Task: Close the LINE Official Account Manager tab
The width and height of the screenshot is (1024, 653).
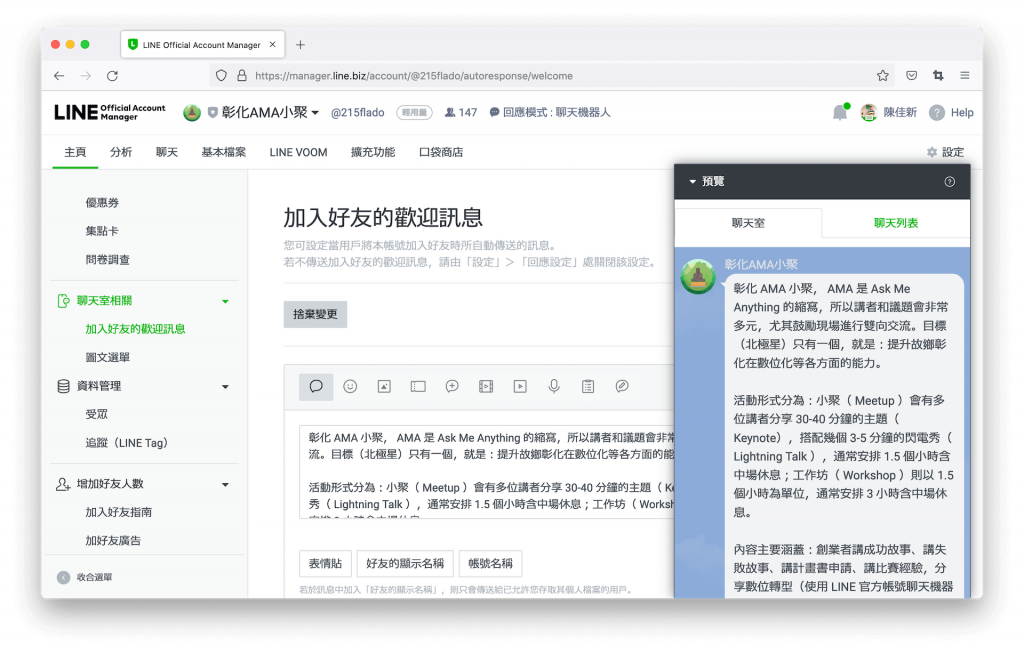Action: (272, 44)
